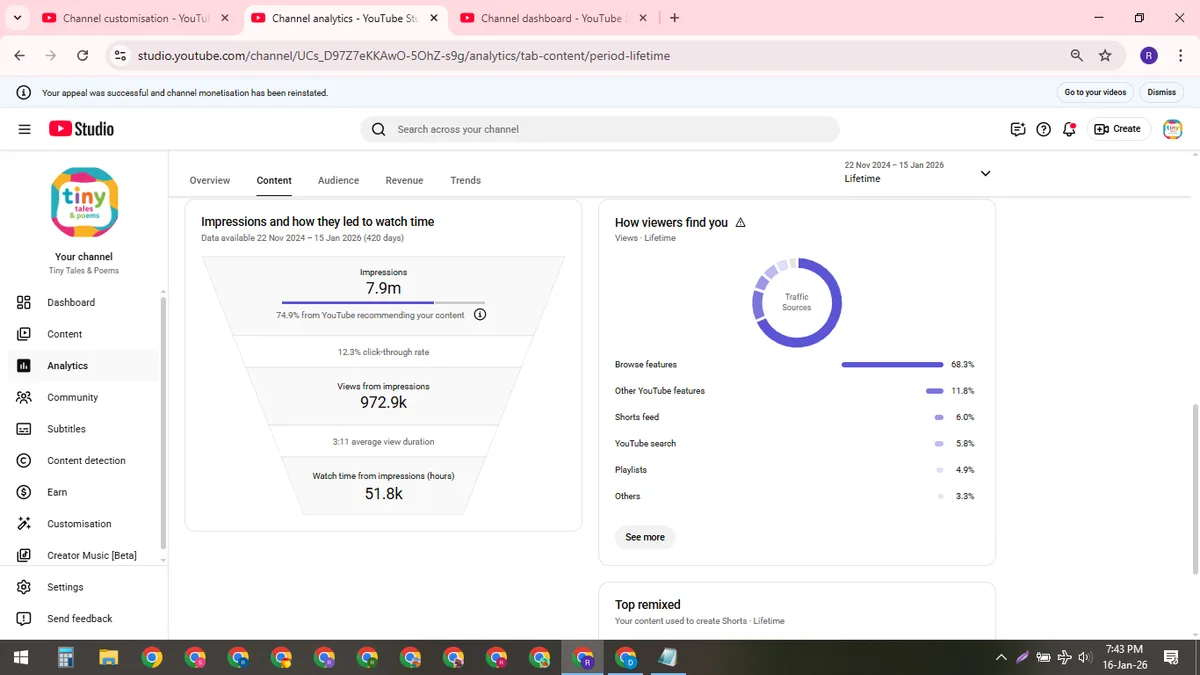Click warning triangle next to How viewers find you
The width and height of the screenshot is (1200, 675).
click(740, 223)
